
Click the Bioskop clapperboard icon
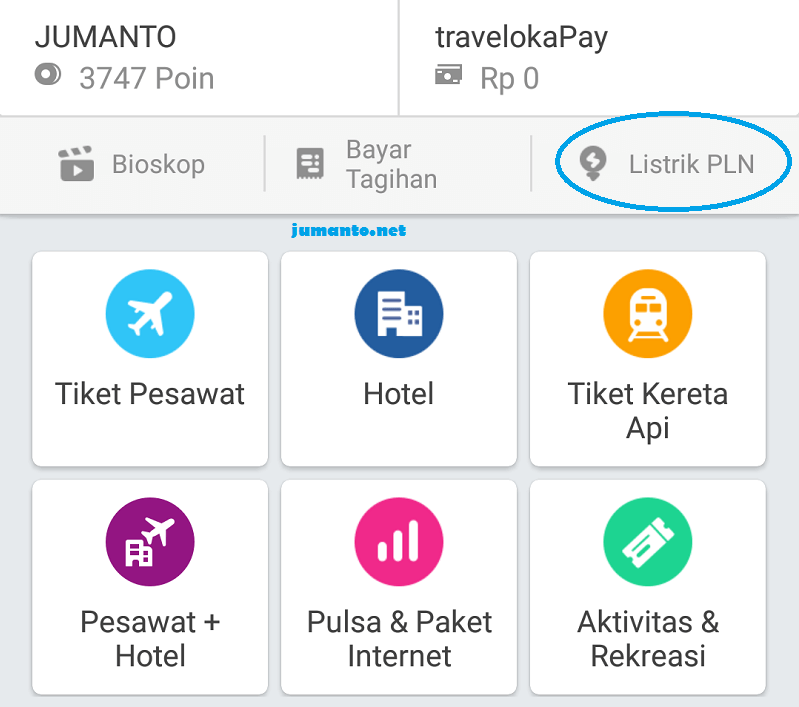(x=76, y=164)
